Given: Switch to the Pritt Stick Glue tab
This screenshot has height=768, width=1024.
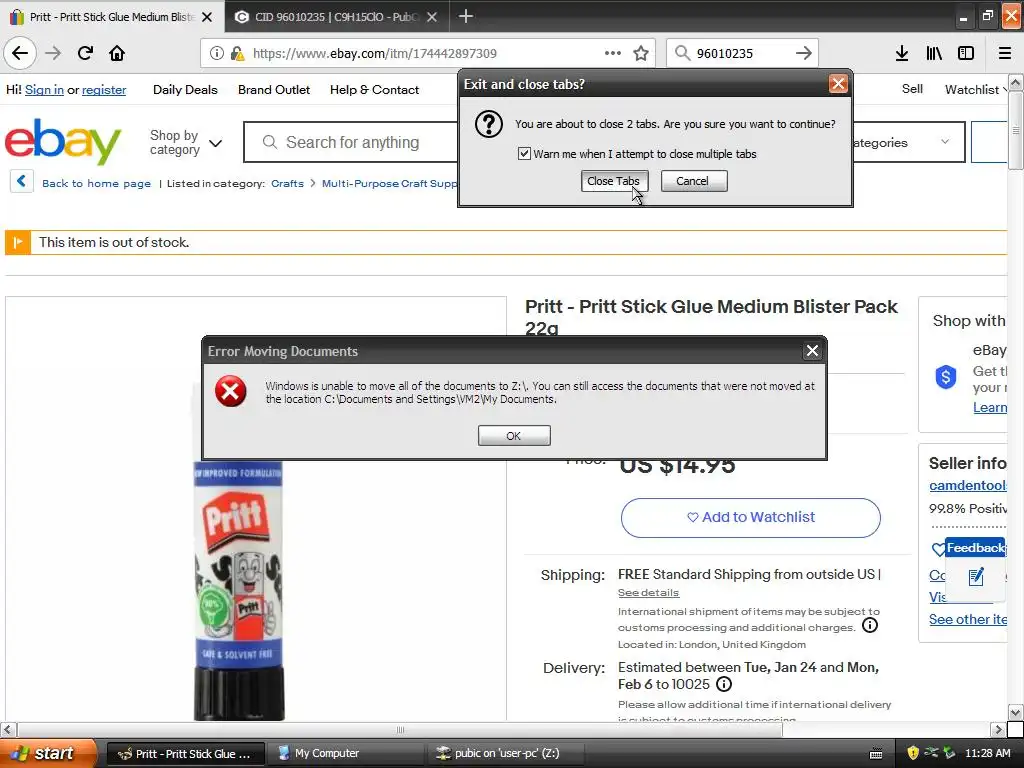Looking at the screenshot, I should (112, 17).
